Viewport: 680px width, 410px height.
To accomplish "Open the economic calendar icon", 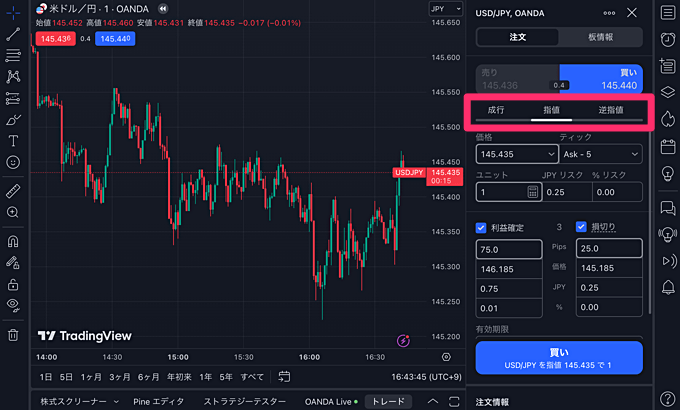I will [x=668, y=147].
